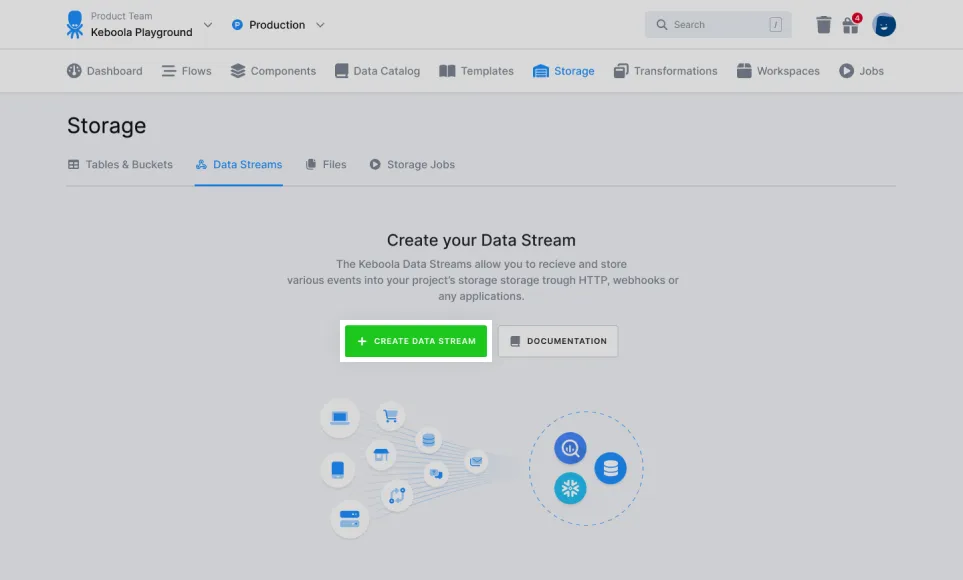Switch to the Tables & Buckets tab
Screen dimensions: 963x580
point(120,165)
